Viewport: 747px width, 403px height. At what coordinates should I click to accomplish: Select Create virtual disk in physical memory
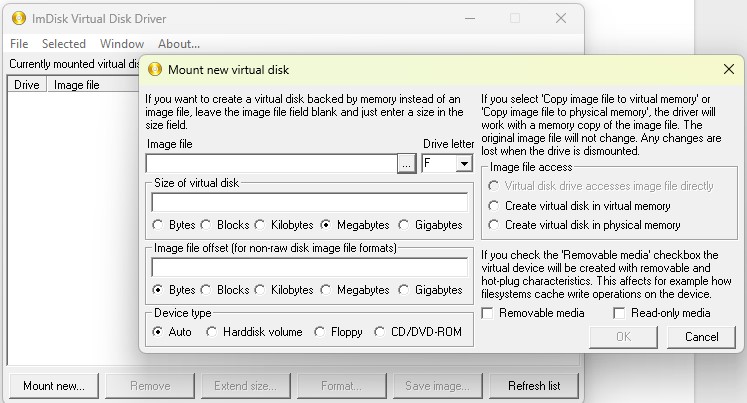[x=493, y=225]
